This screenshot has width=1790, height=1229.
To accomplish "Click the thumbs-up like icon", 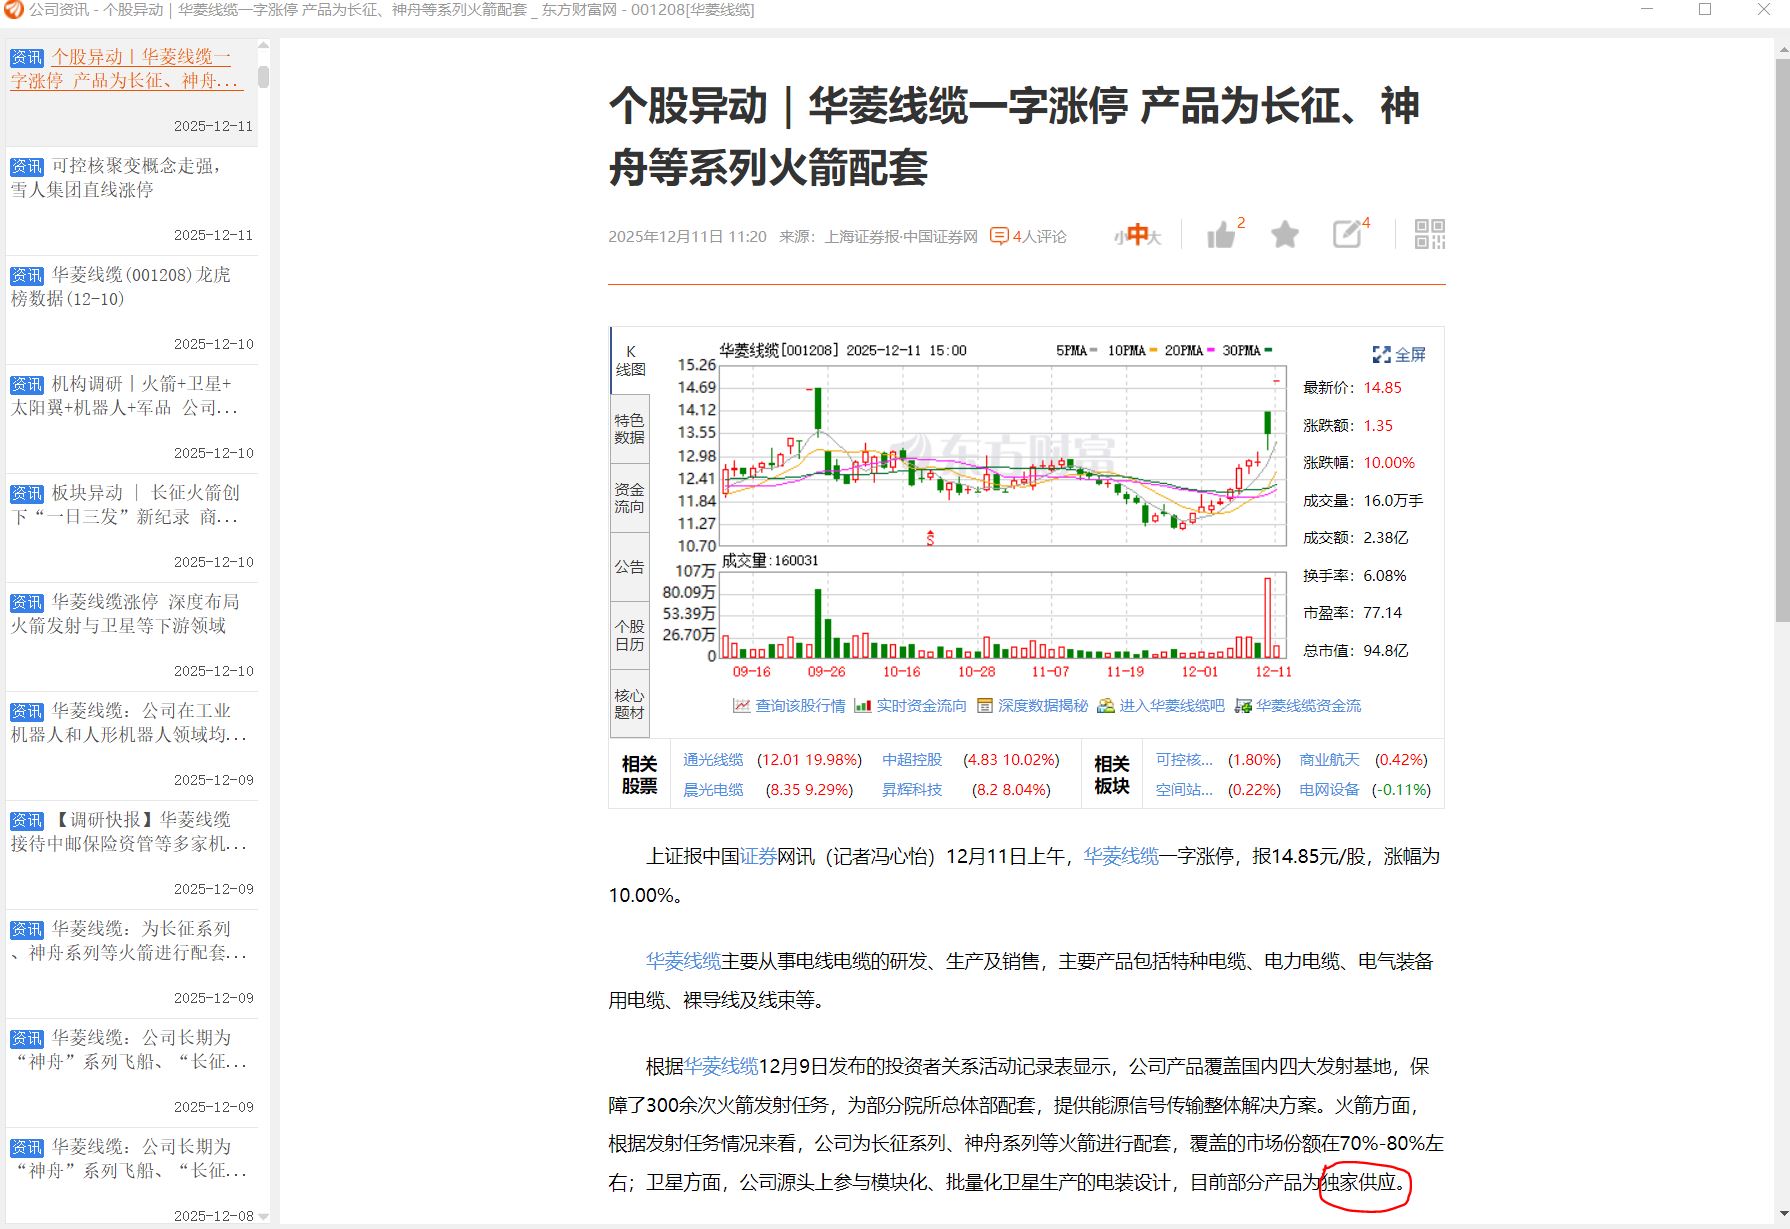I will tap(1221, 236).
